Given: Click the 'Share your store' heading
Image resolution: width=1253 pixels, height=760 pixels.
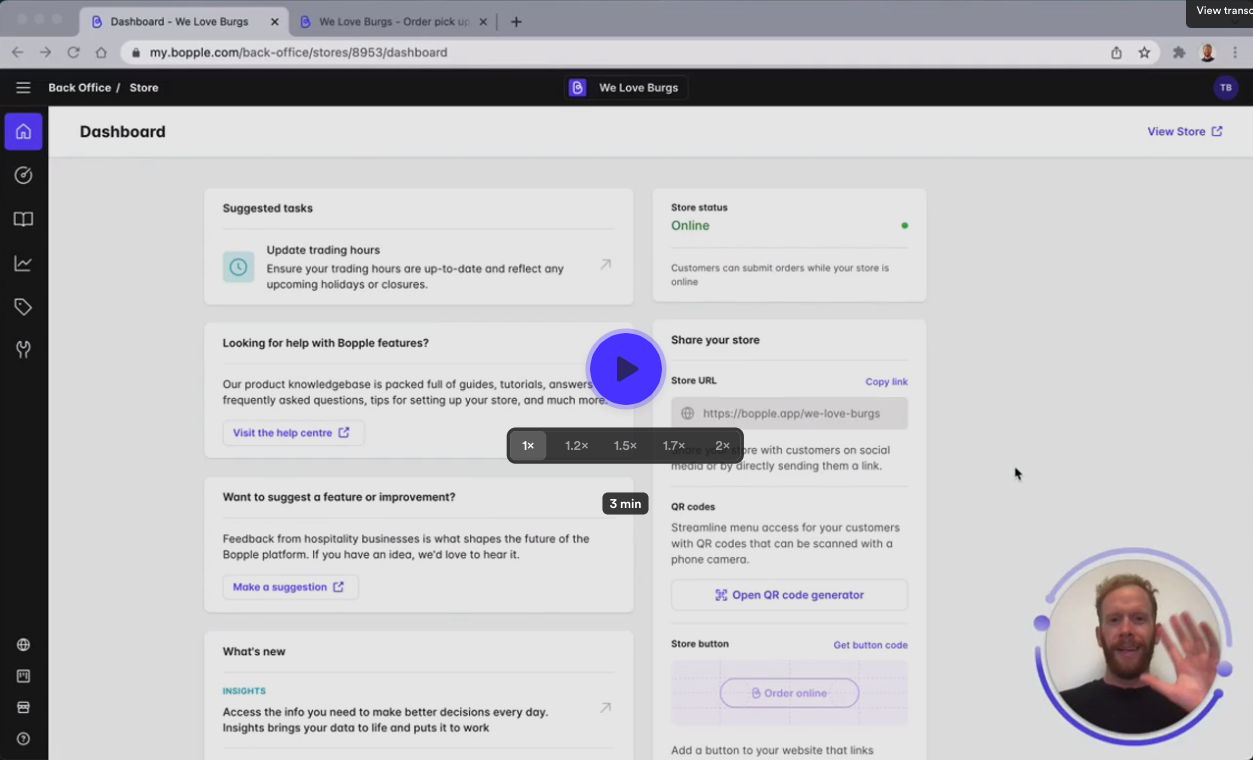Looking at the screenshot, I should (715, 340).
